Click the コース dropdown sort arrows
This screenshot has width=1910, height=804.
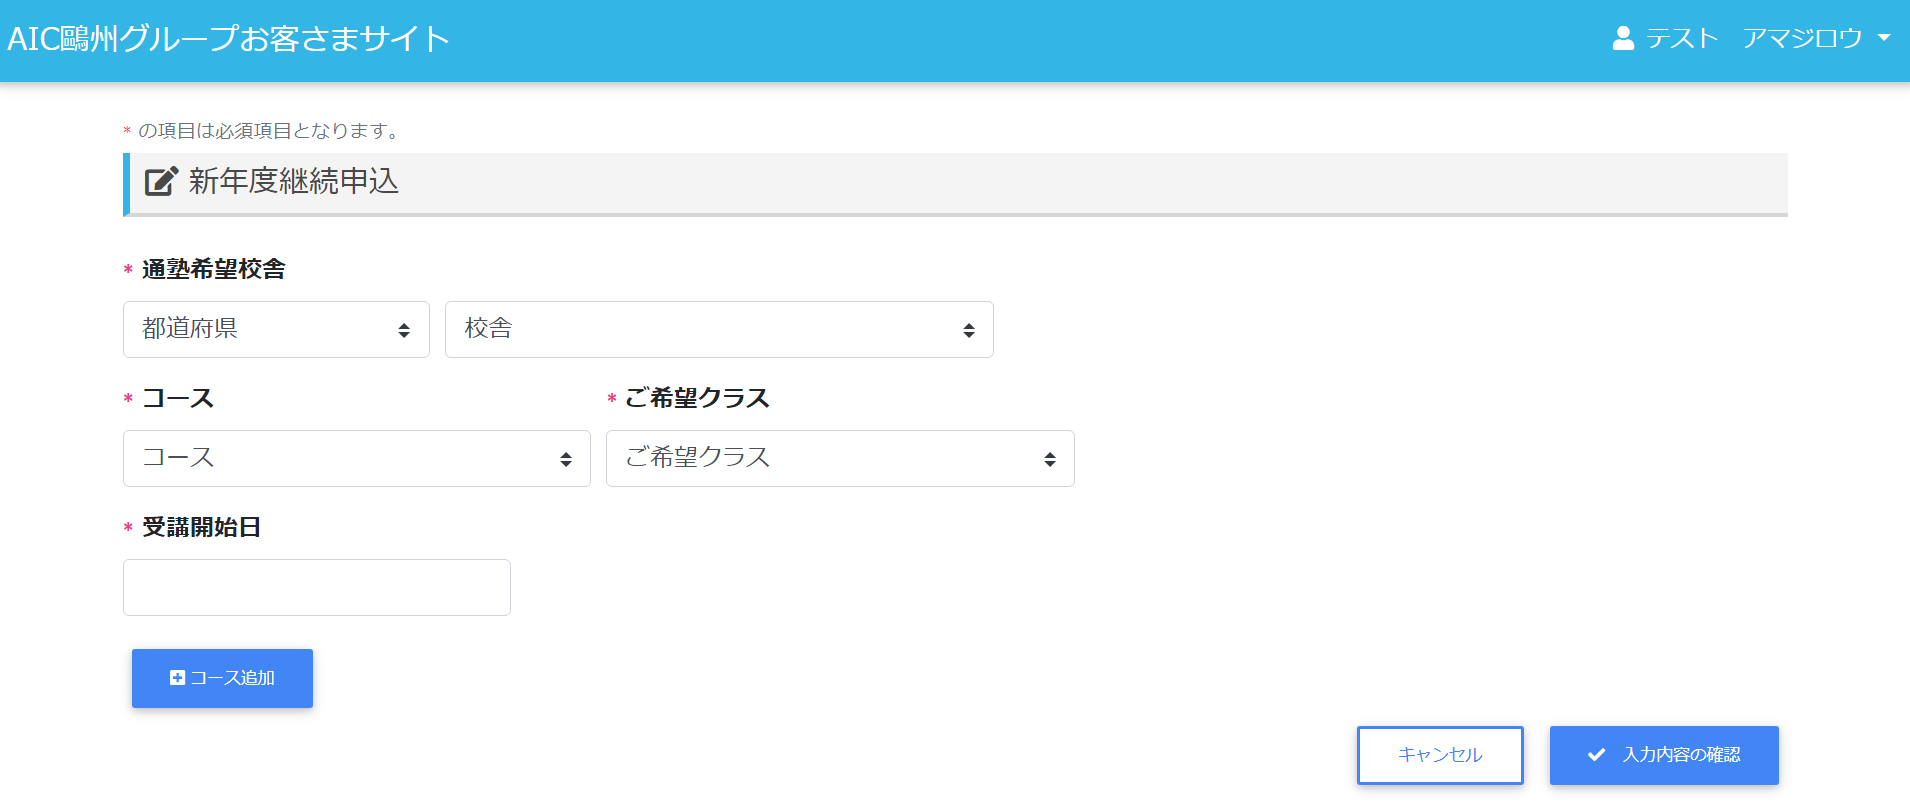point(566,459)
